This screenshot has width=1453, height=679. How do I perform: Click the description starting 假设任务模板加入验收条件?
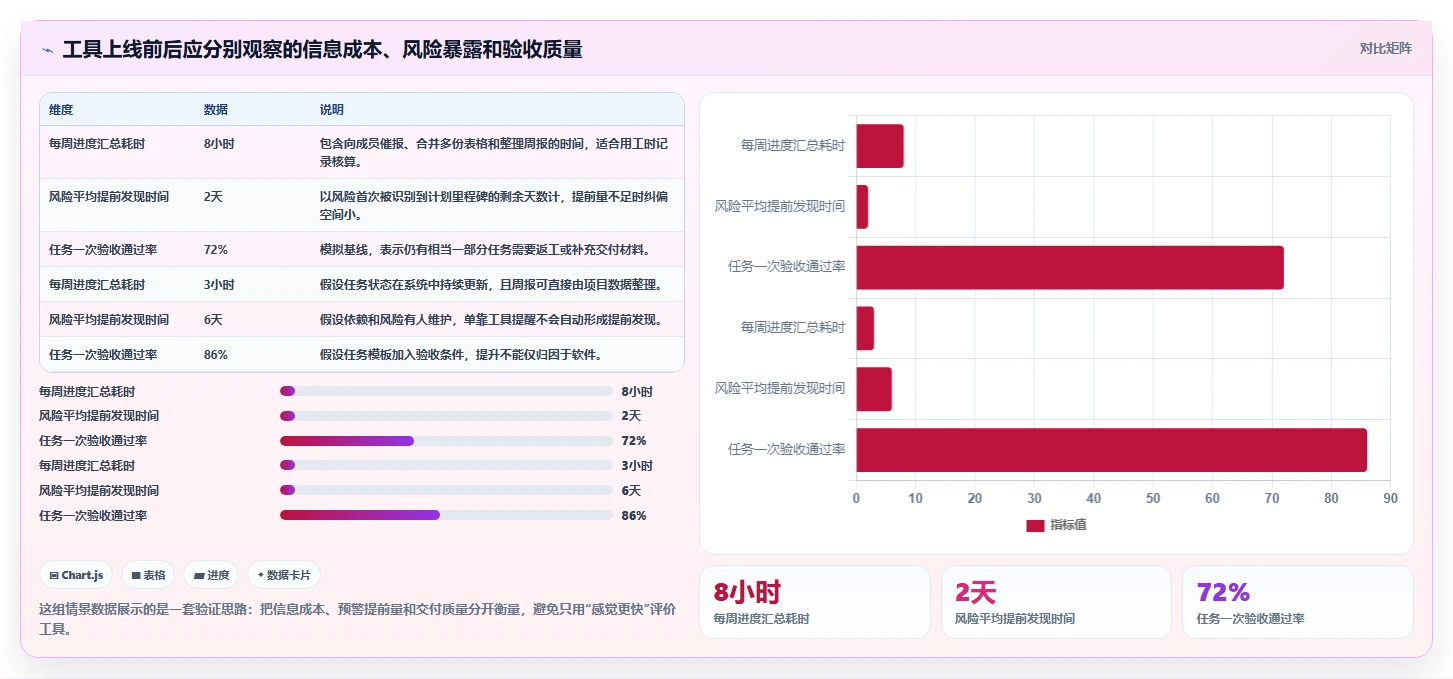click(x=461, y=355)
